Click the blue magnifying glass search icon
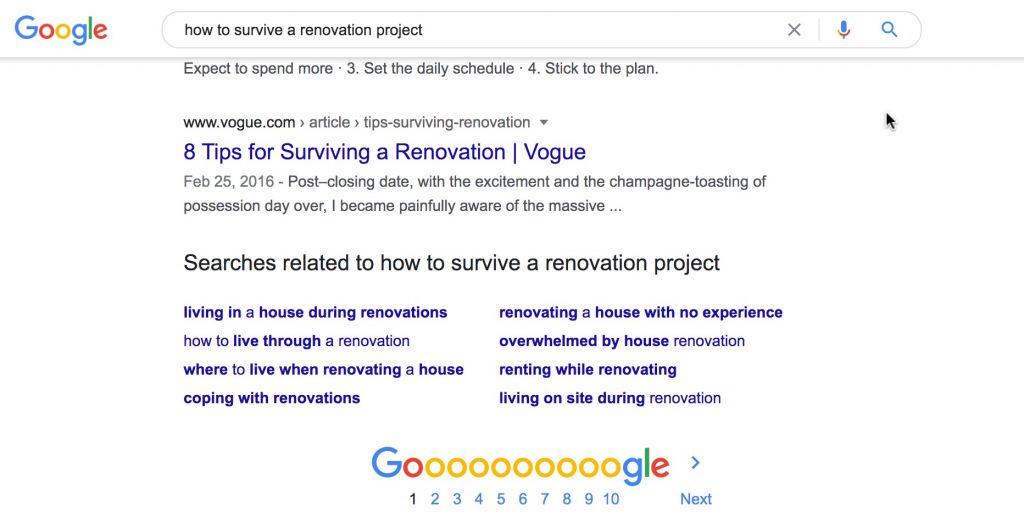This screenshot has width=1024, height=523. click(x=889, y=30)
